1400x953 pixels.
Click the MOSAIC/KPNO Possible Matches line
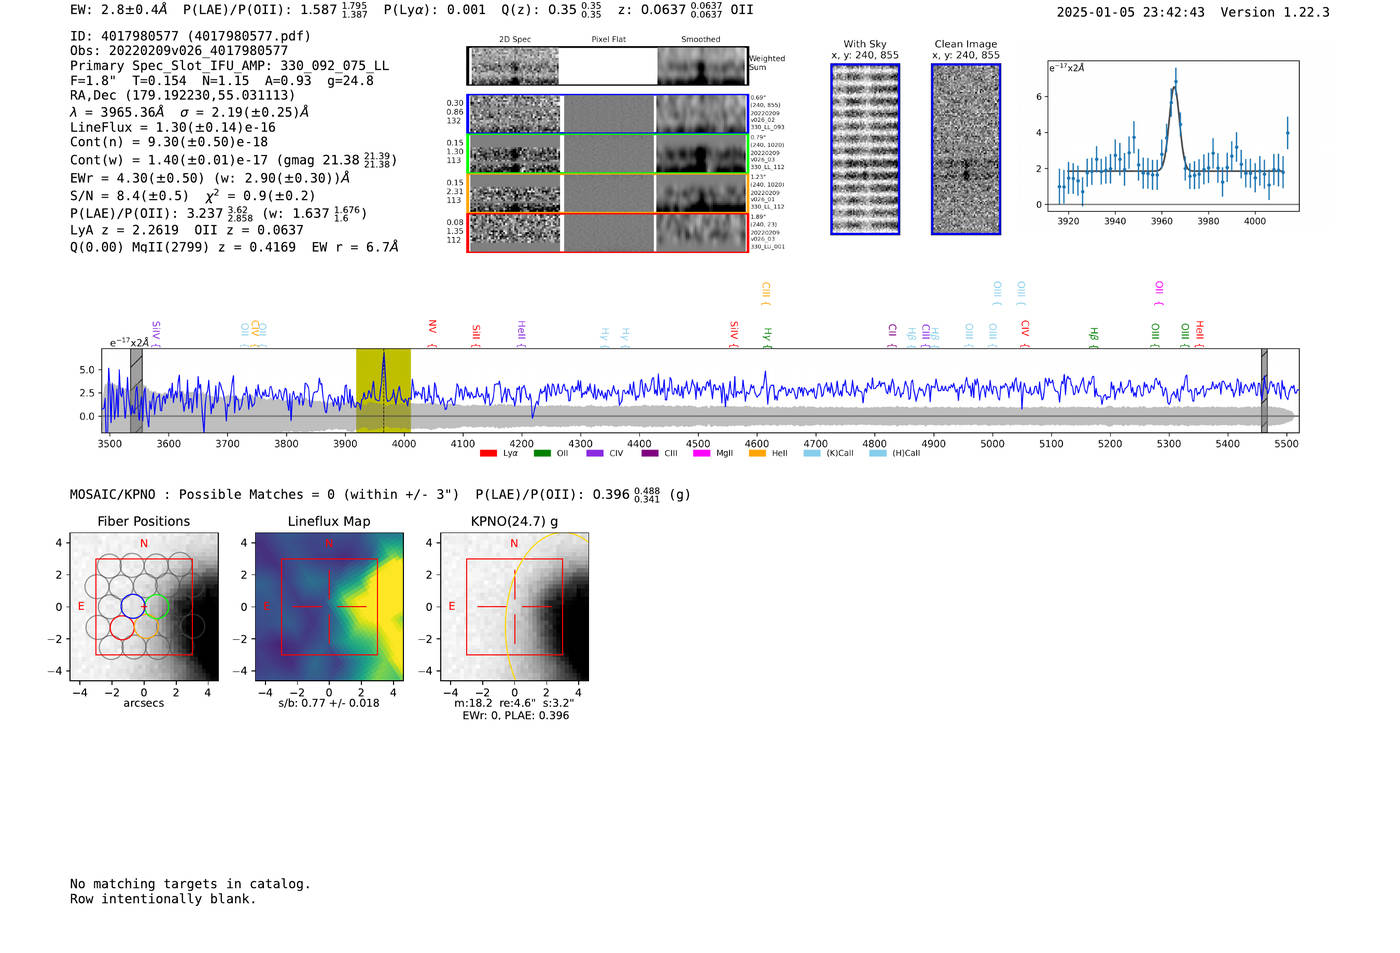point(380,495)
